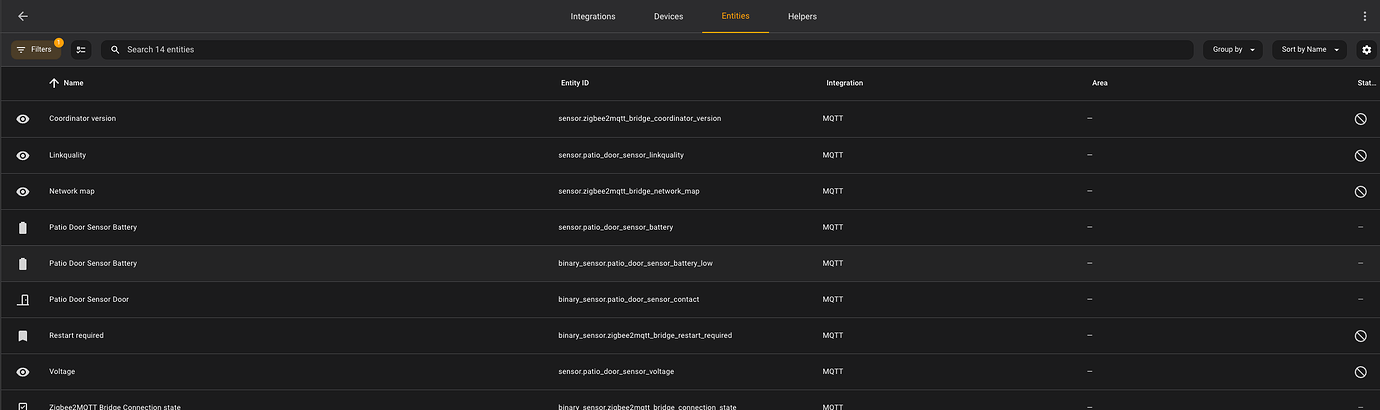The width and height of the screenshot is (1380, 410).
Task: Click disabled status icon for Voltage
Action: coord(1360,371)
